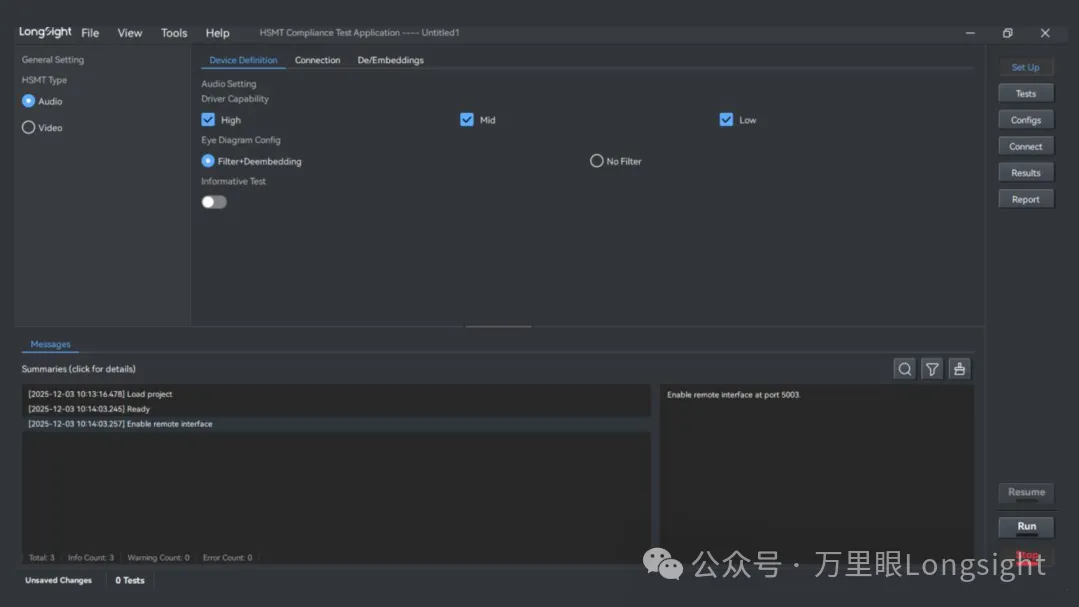Clear messages with the broom icon
The width and height of the screenshot is (1079, 607).
[959, 369]
